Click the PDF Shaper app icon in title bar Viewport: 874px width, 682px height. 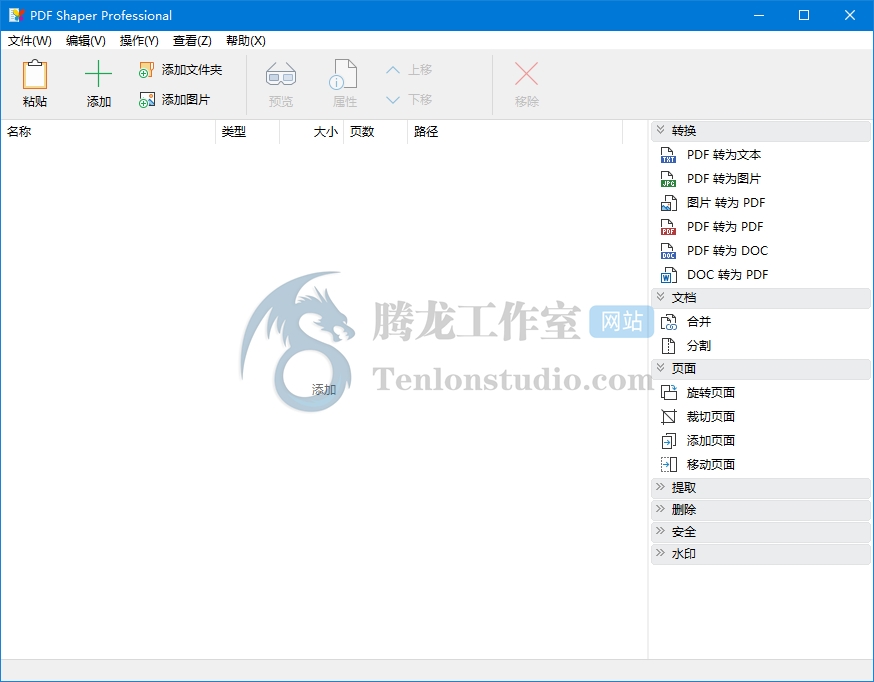click(17, 16)
